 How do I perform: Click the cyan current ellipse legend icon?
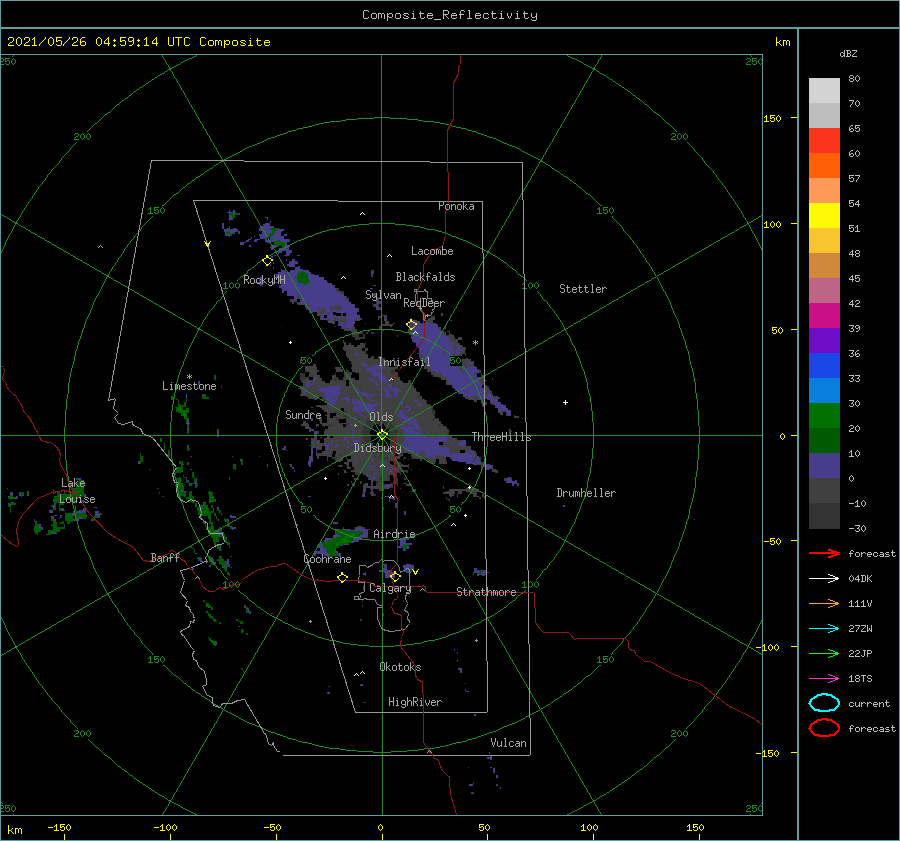pyautogui.click(x=825, y=703)
